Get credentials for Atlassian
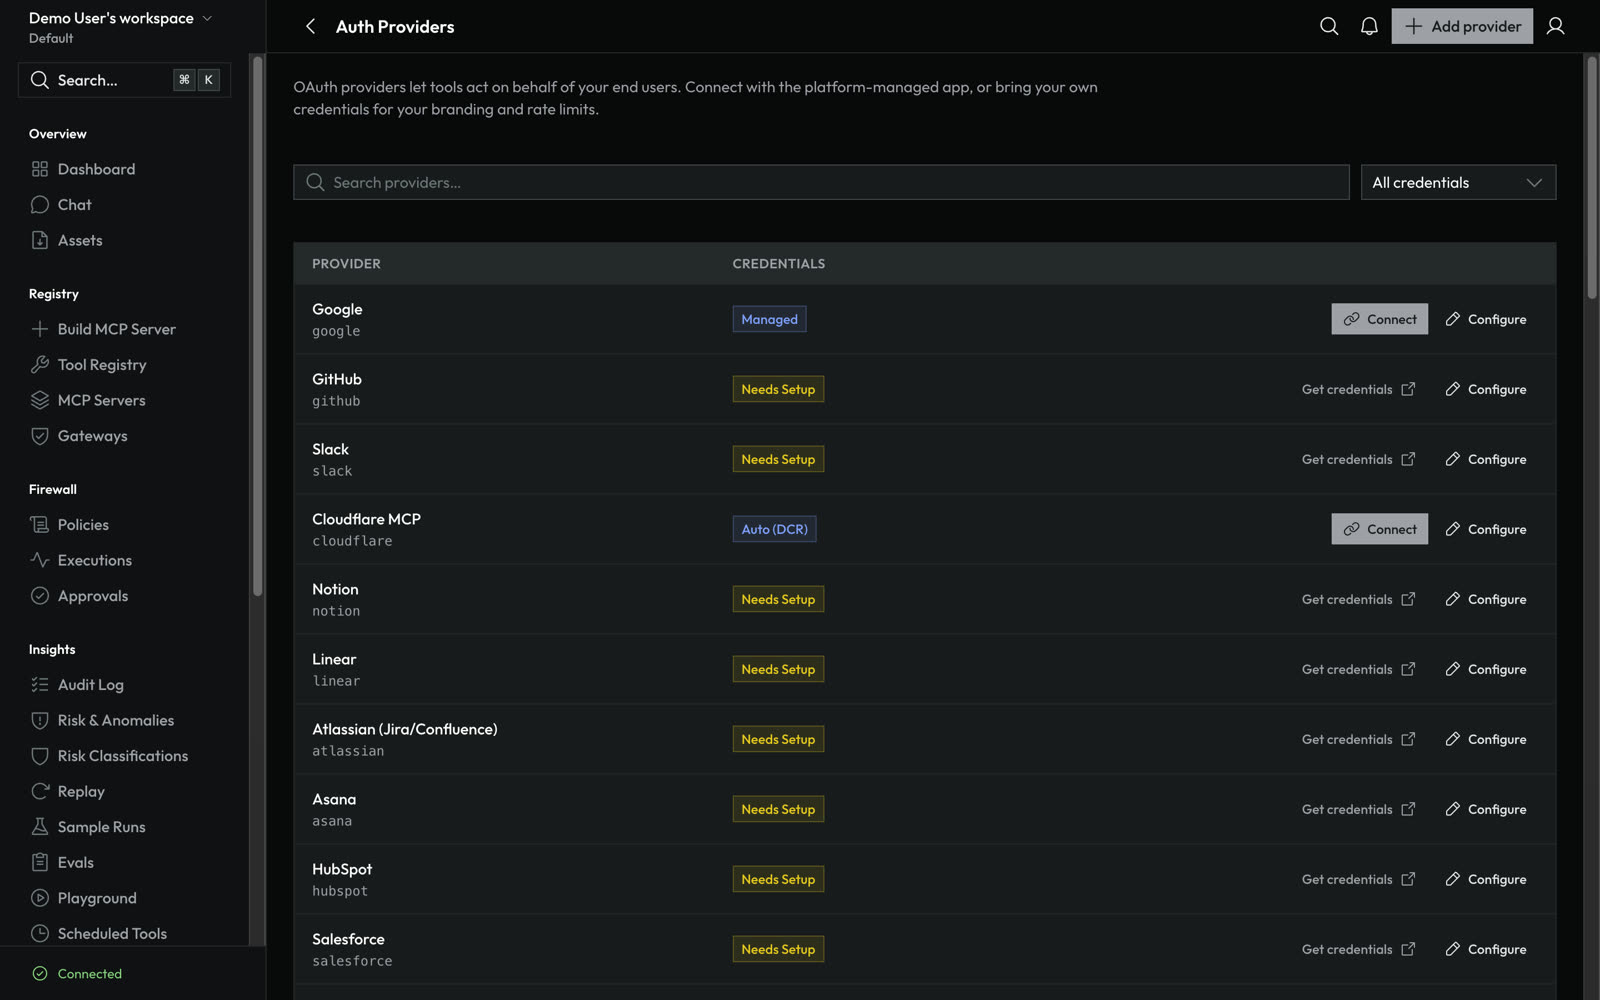The image size is (1600, 1000). coord(1358,739)
